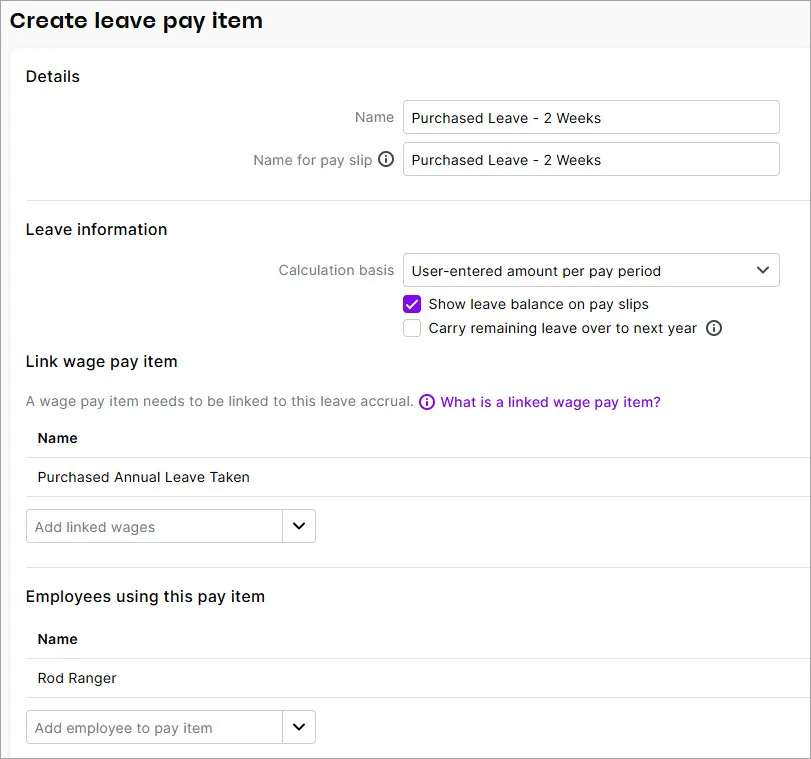Expand the "Add linked wages" dropdown arrow
811x759 pixels.
299,525
